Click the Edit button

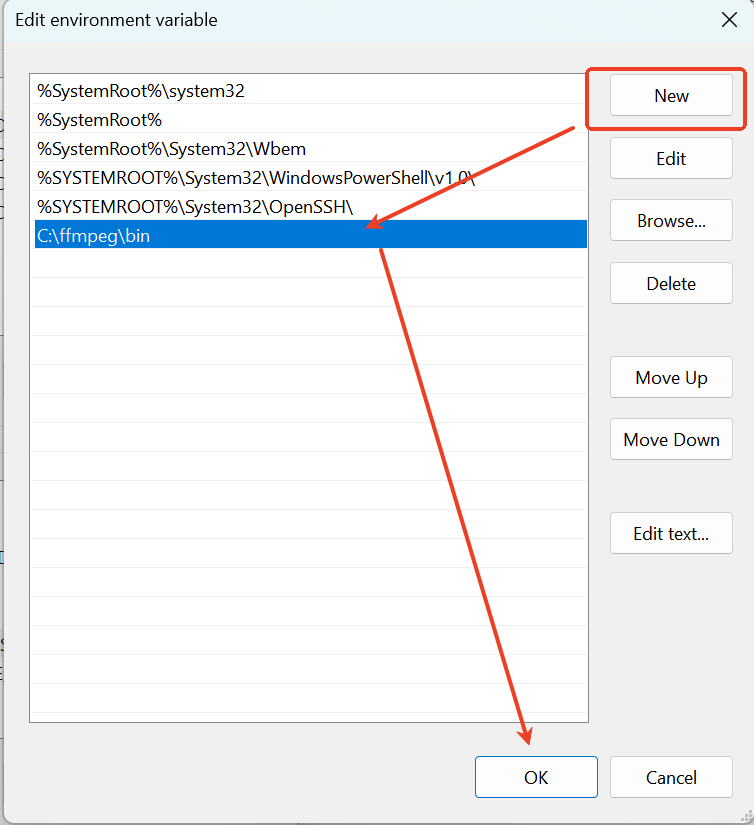[x=671, y=158]
